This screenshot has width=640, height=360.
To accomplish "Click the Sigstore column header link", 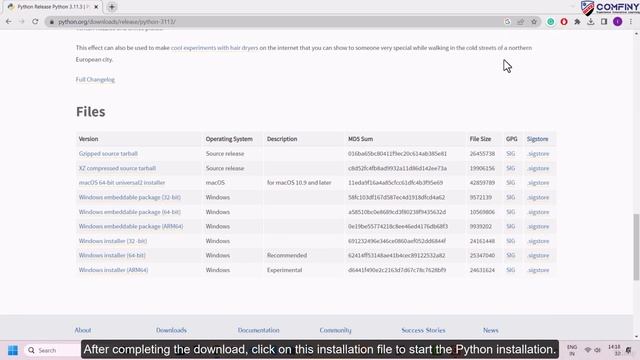I will coord(538,139).
